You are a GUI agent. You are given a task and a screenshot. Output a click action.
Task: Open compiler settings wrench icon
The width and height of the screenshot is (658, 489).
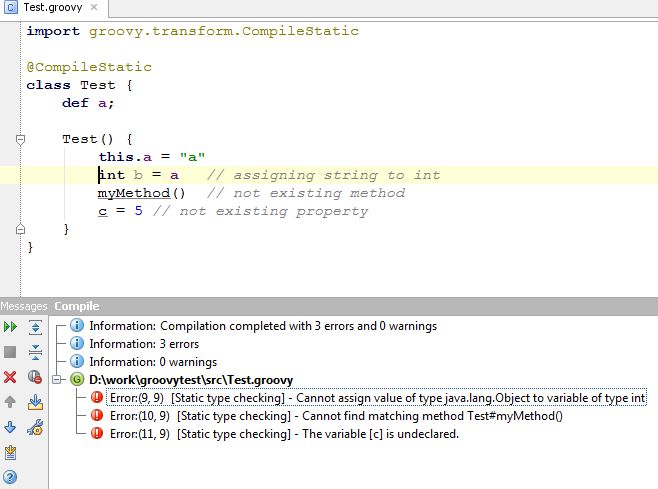point(35,427)
